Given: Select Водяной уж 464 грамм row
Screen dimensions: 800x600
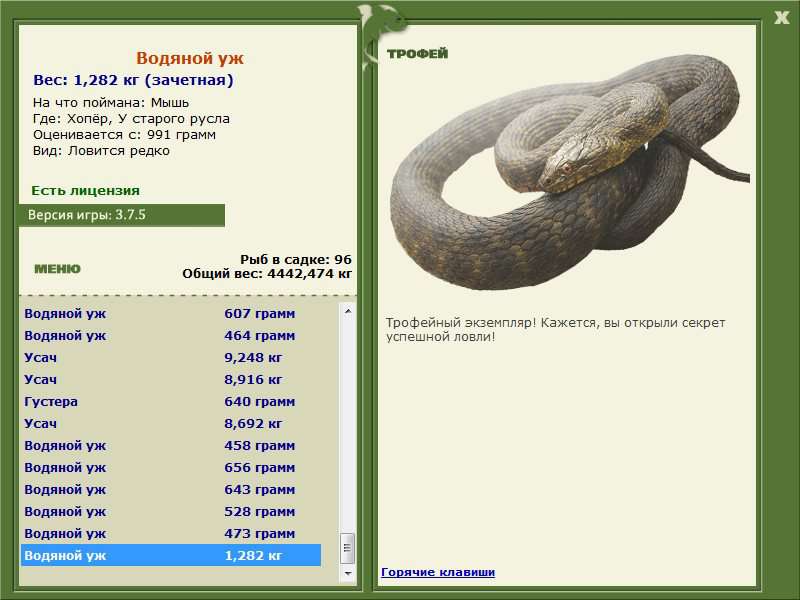Looking at the screenshot, I should 171,335.
